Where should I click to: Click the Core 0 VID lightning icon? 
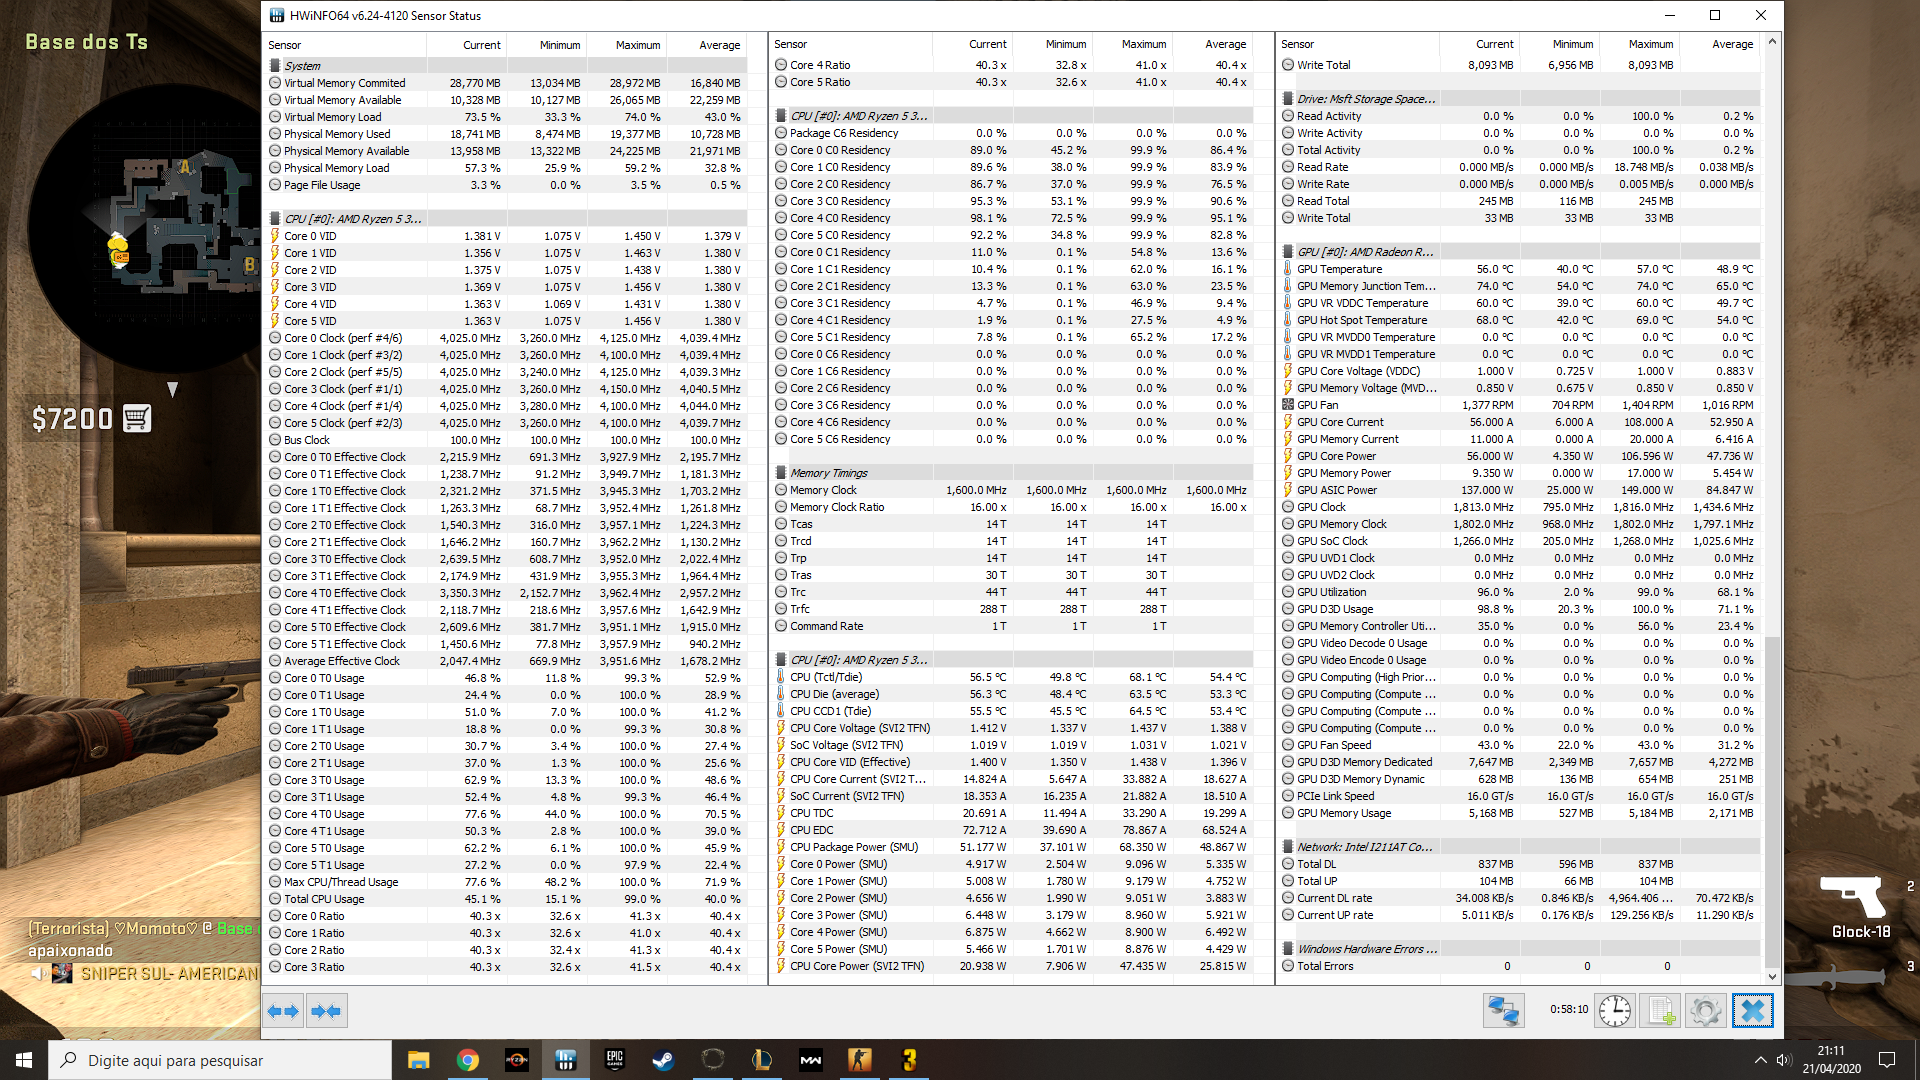(x=275, y=236)
